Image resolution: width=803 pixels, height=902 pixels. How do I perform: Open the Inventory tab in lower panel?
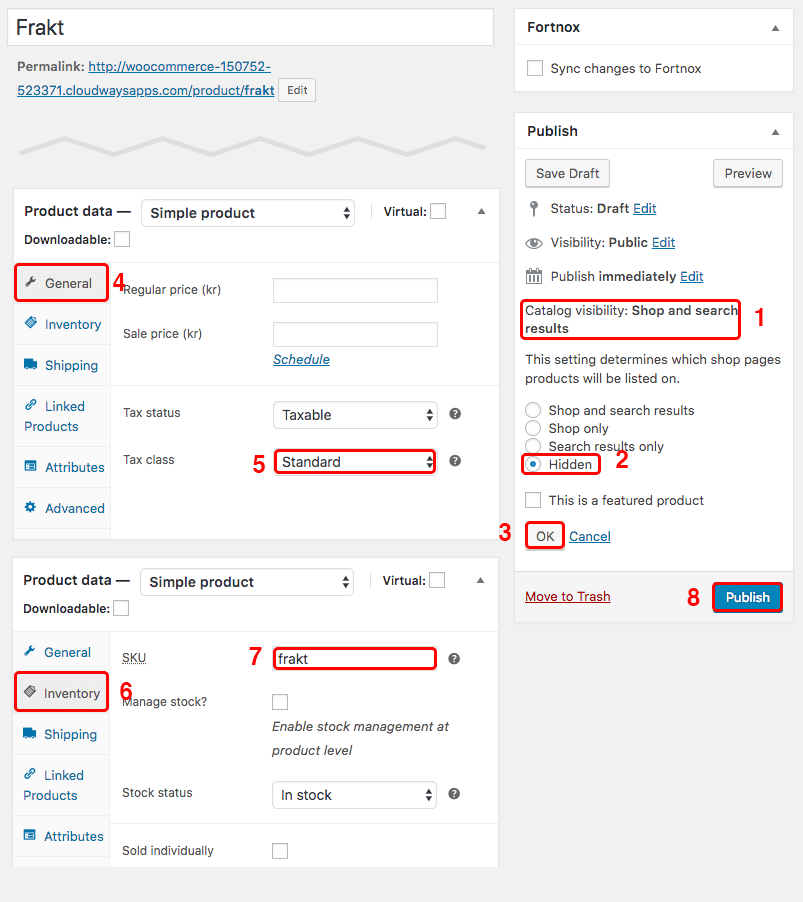tap(61, 693)
